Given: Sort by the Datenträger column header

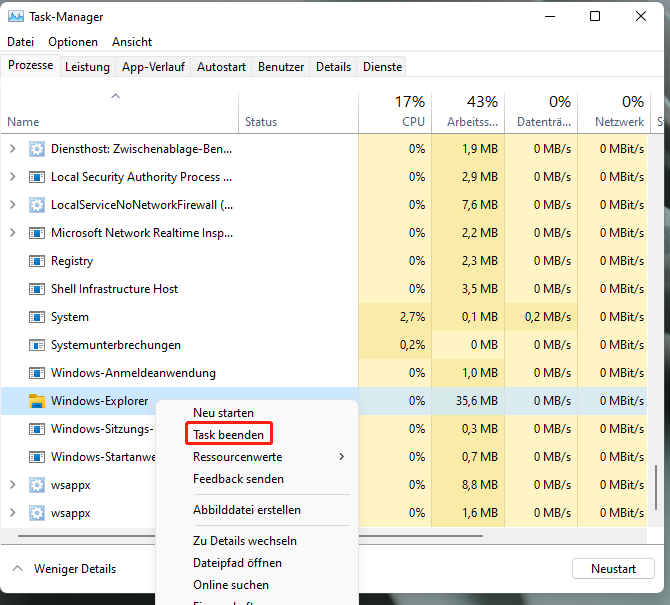Looking at the screenshot, I should (x=541, y=112).
